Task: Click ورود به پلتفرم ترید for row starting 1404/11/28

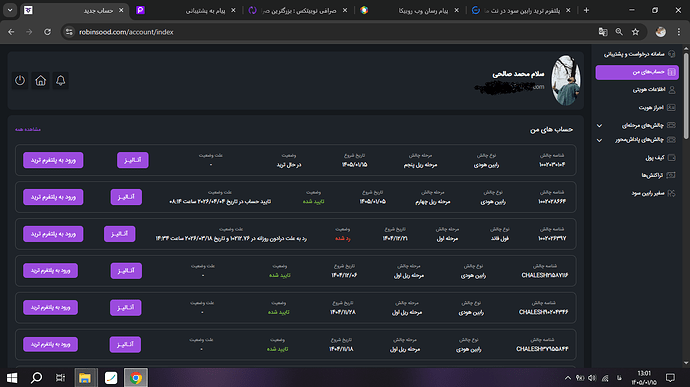Action: coord(51,308)
